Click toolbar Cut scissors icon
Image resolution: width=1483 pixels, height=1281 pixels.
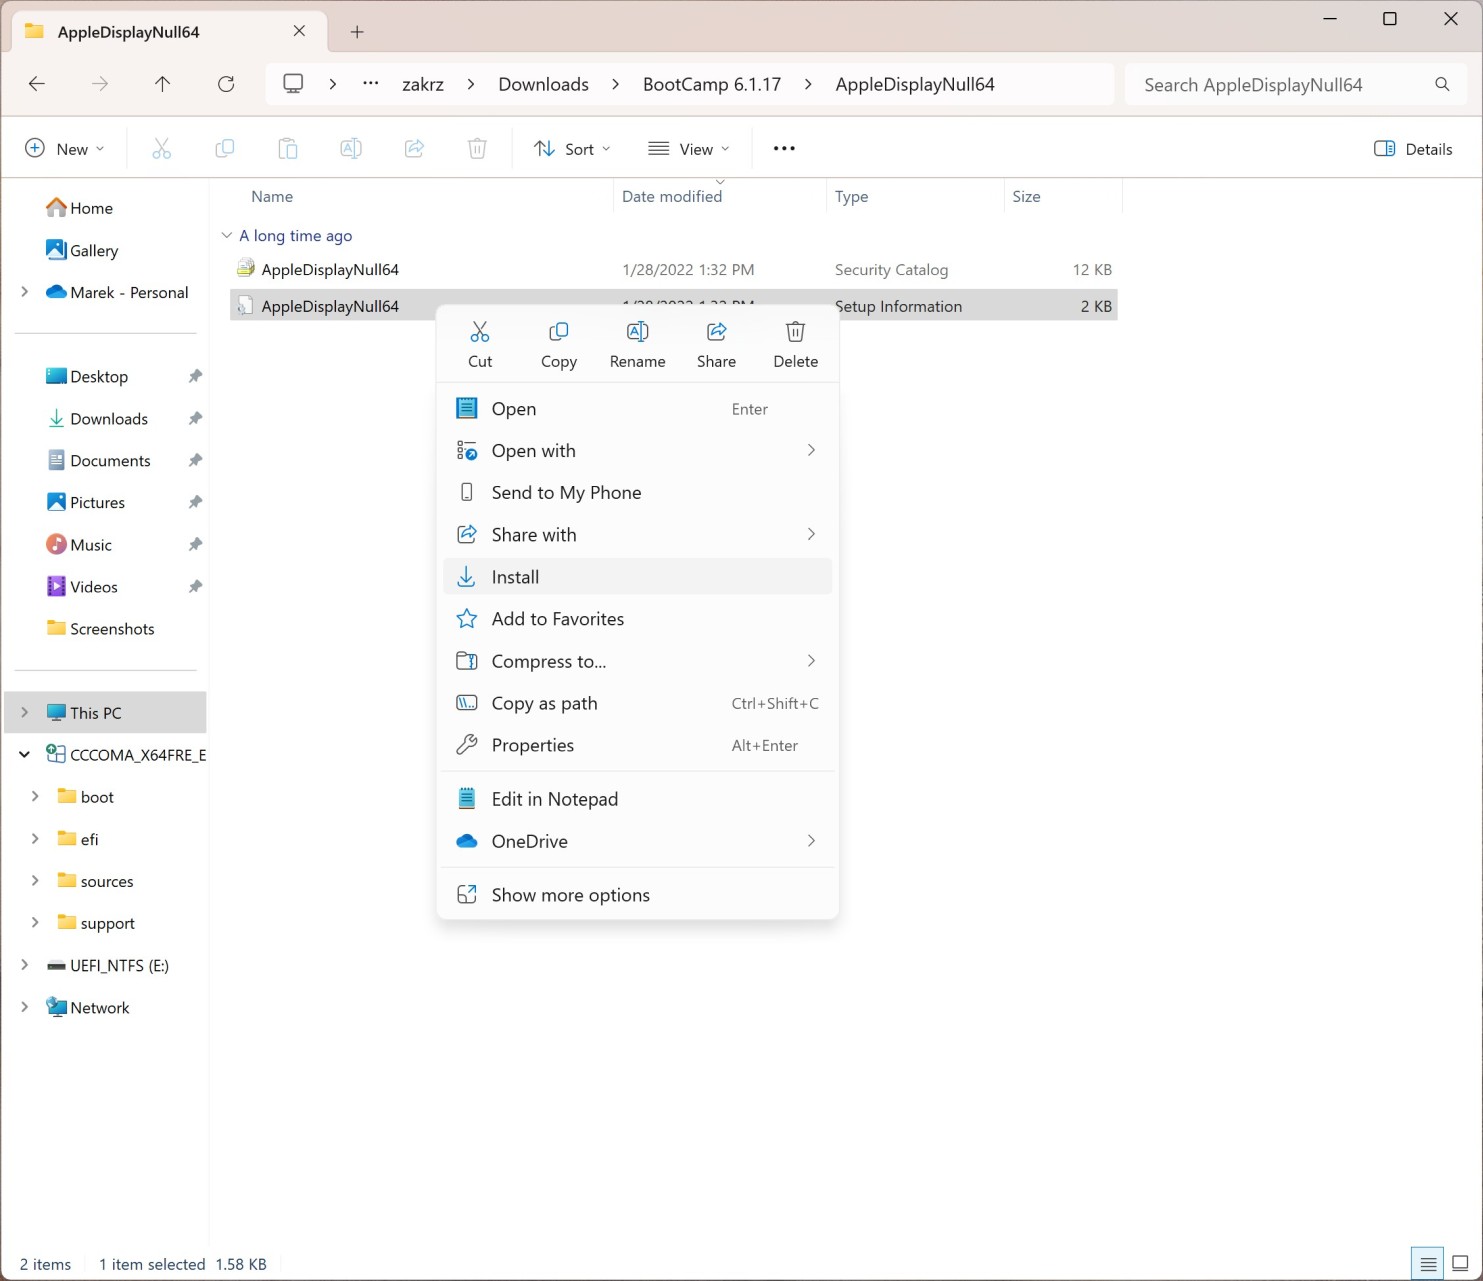[162, 149]
